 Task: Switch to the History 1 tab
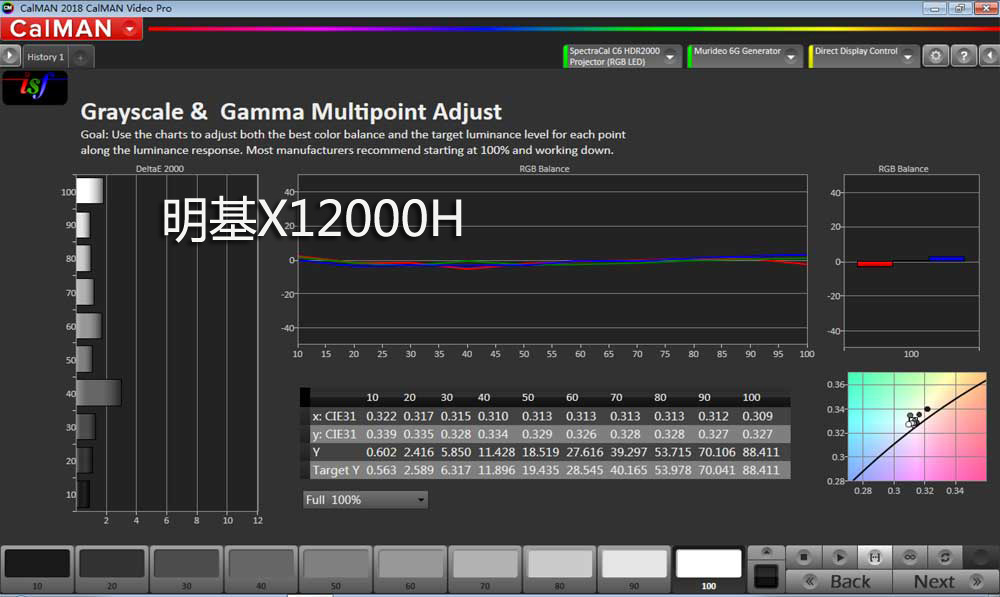[x=46, y=57]
